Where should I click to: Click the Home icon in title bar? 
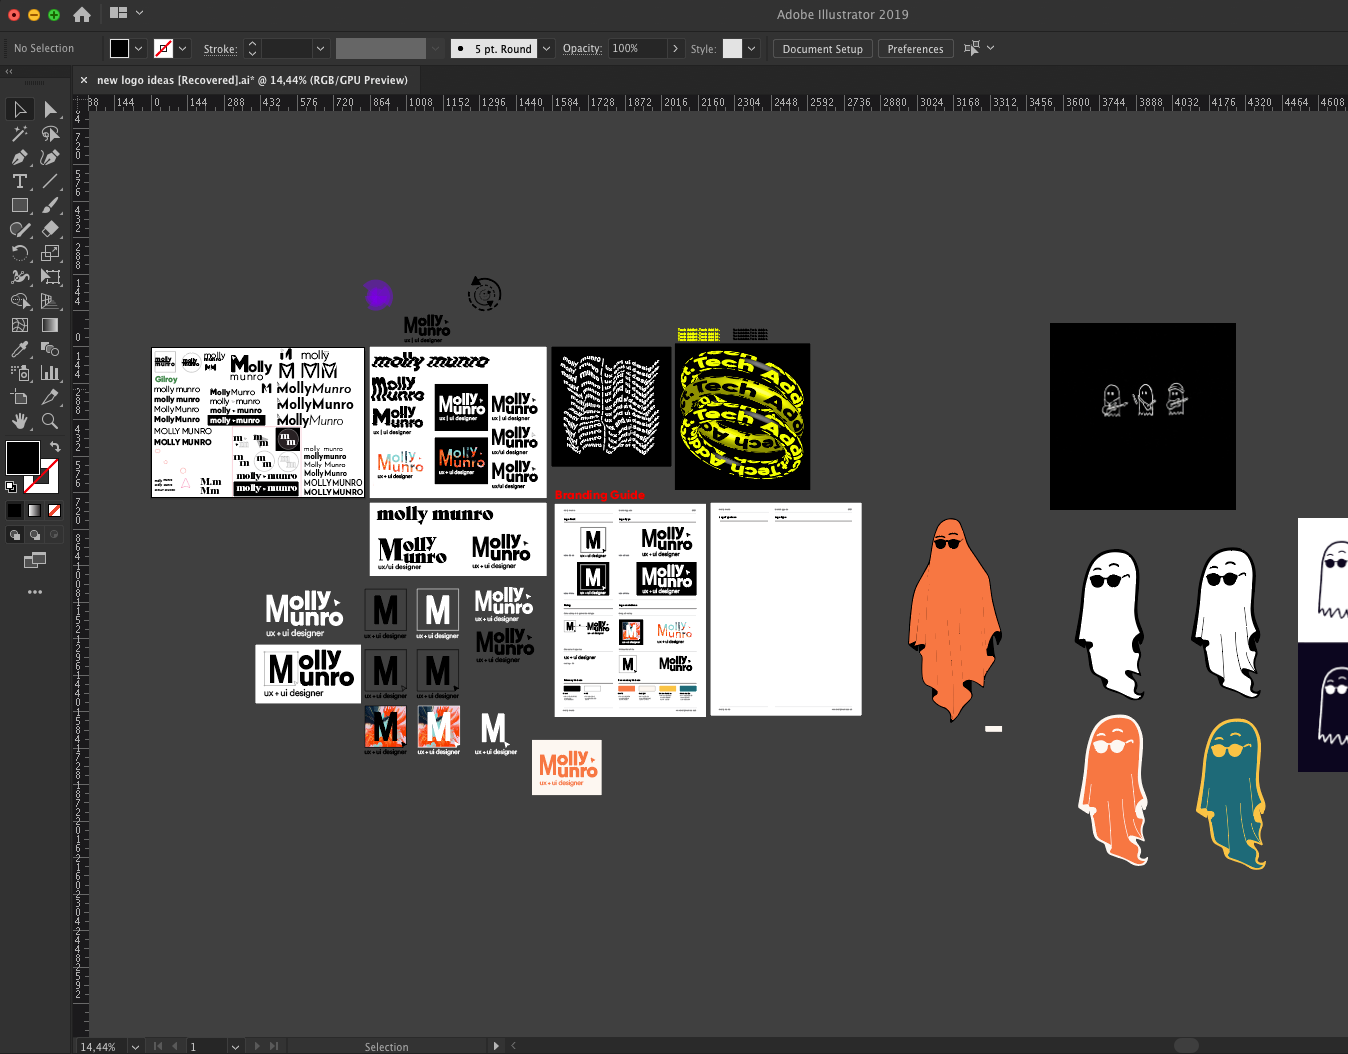pyautogui.click(x=82, y=14)
